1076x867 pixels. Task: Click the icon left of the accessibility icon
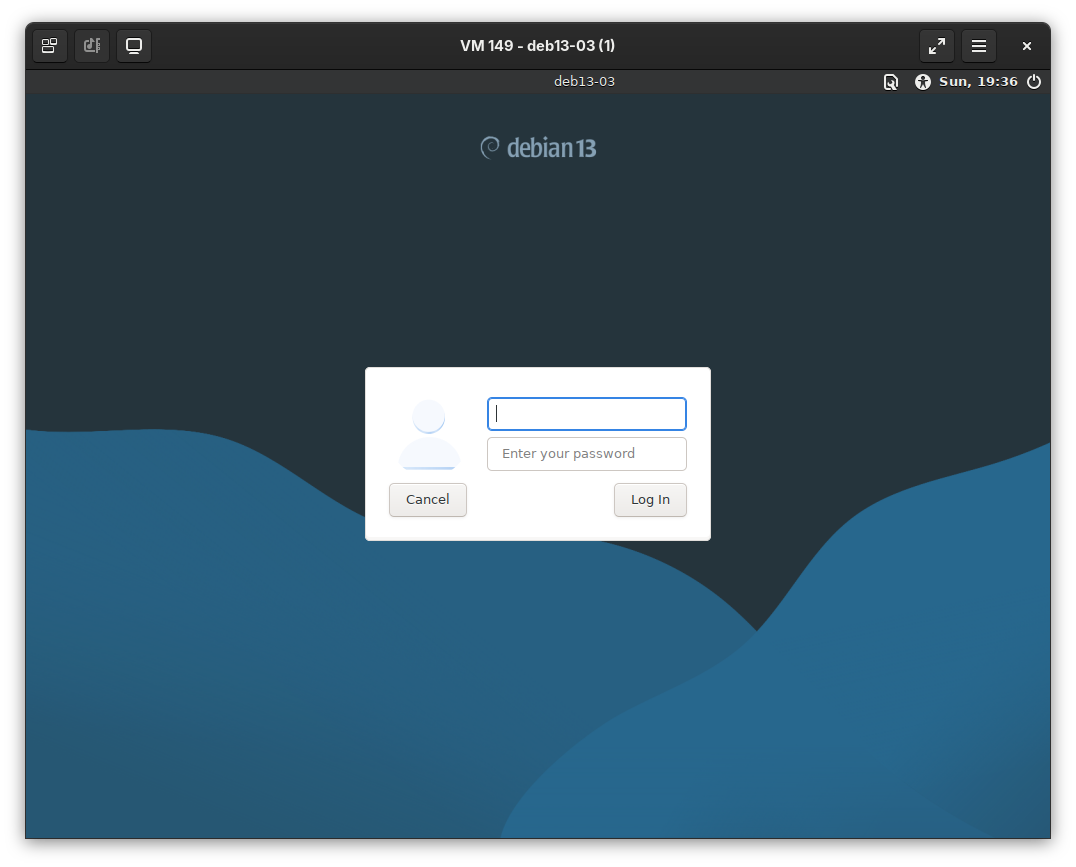[890, 82]
